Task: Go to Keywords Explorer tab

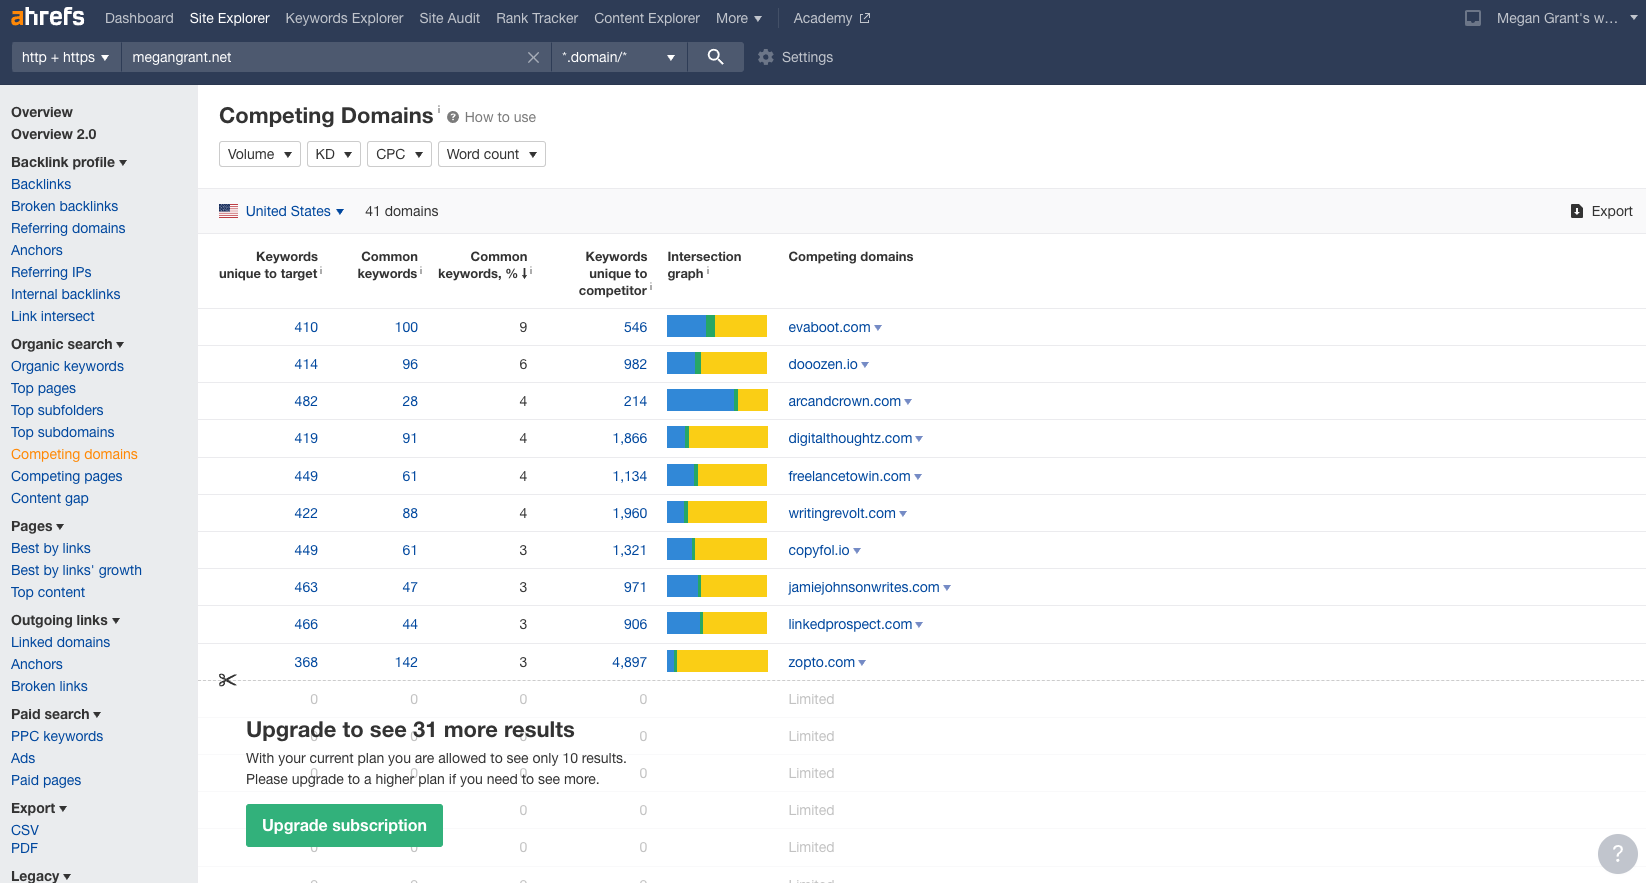Action: click(344, 18)
